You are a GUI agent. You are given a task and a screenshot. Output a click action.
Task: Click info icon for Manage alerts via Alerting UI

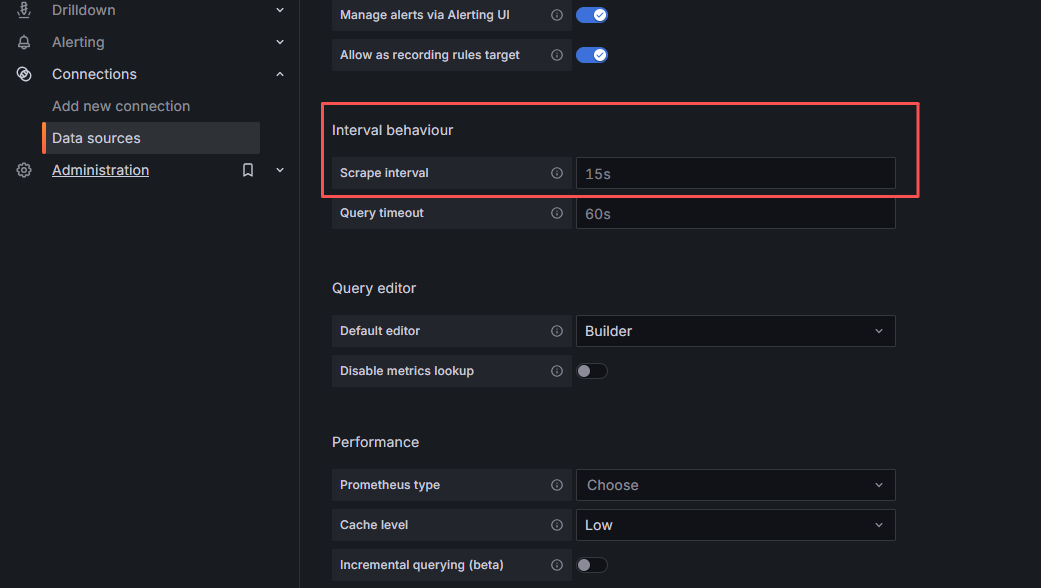coord(557,15)
